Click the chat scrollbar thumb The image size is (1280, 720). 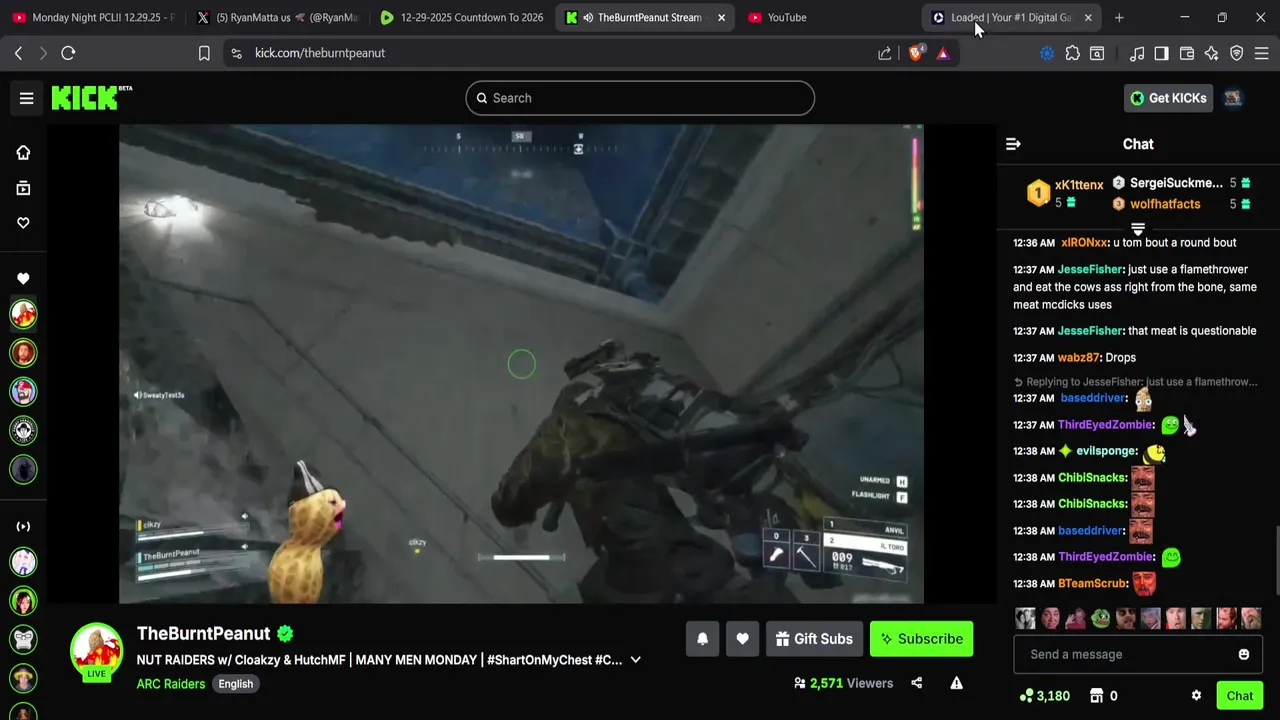pyautogui.click(x=1277, y=560)
